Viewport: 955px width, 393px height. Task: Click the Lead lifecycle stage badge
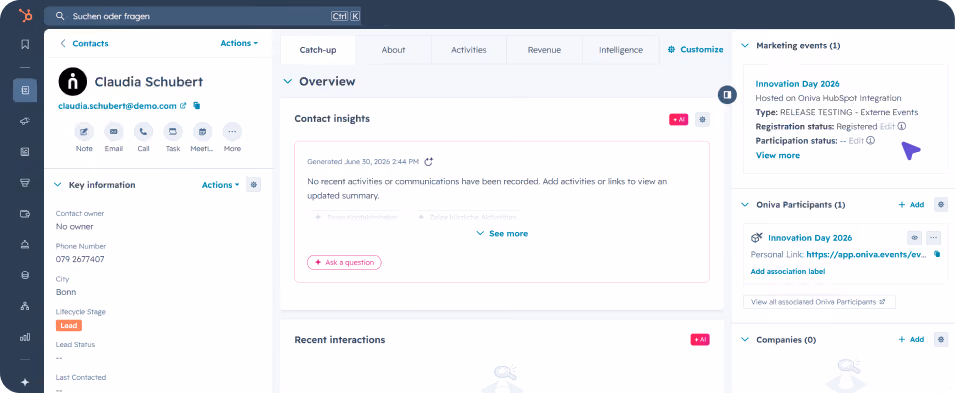[x=69, y=325]
